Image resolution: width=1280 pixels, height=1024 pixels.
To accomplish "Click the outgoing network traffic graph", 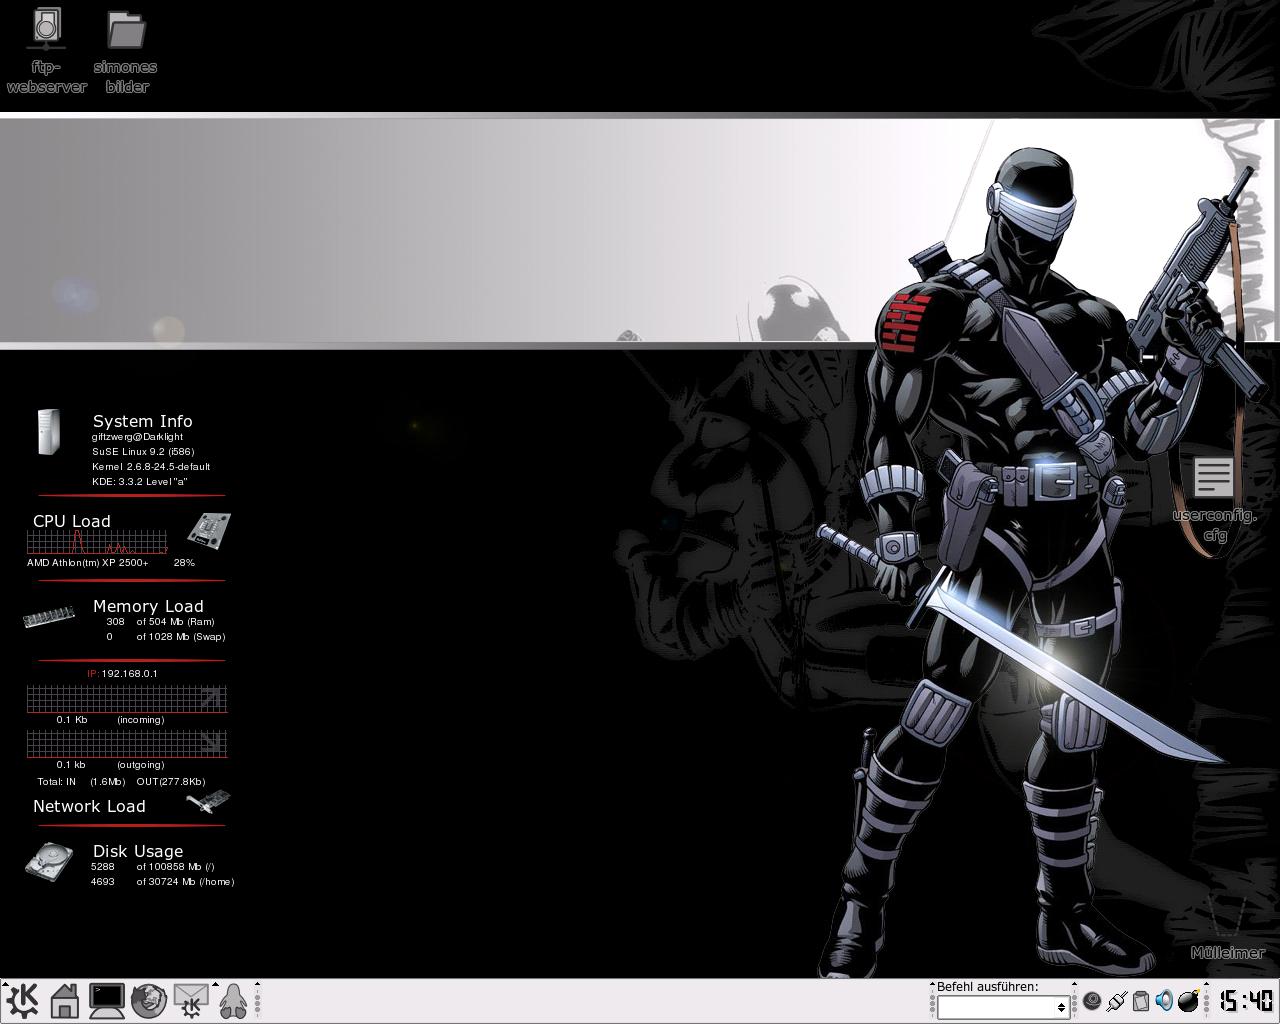I will click(127, 743).
